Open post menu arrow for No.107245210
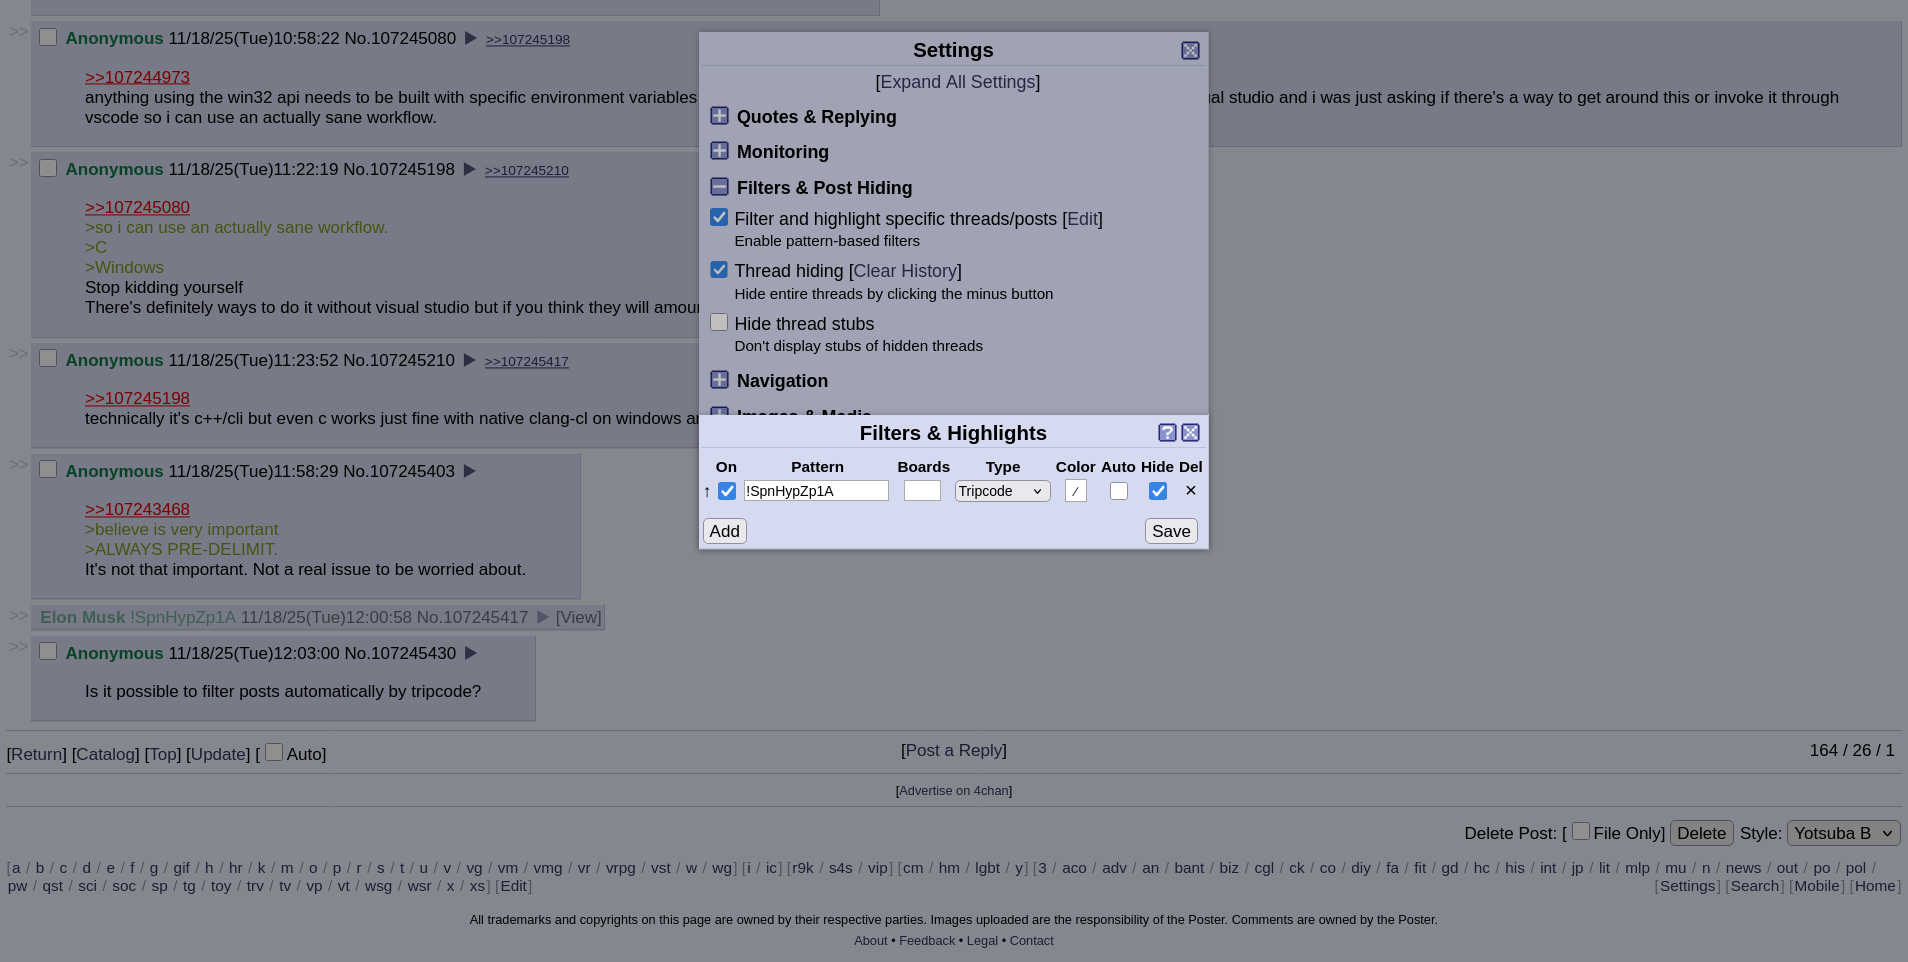The width and height of the screenshot is (1908, 962). click(469, 360)
